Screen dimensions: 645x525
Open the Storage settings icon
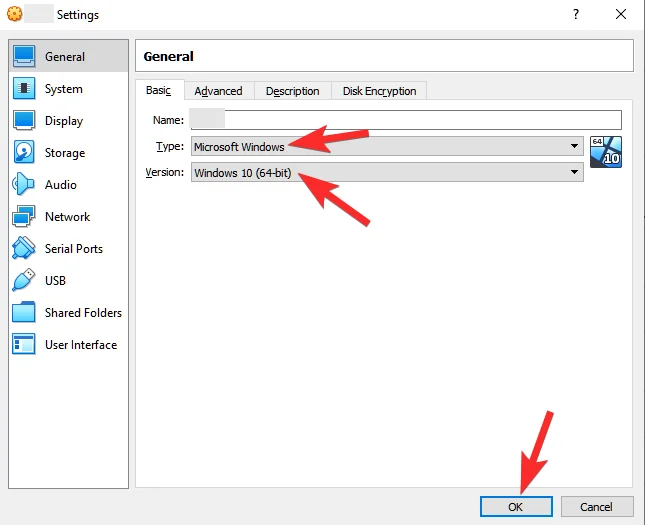click(x=25, y=153)
